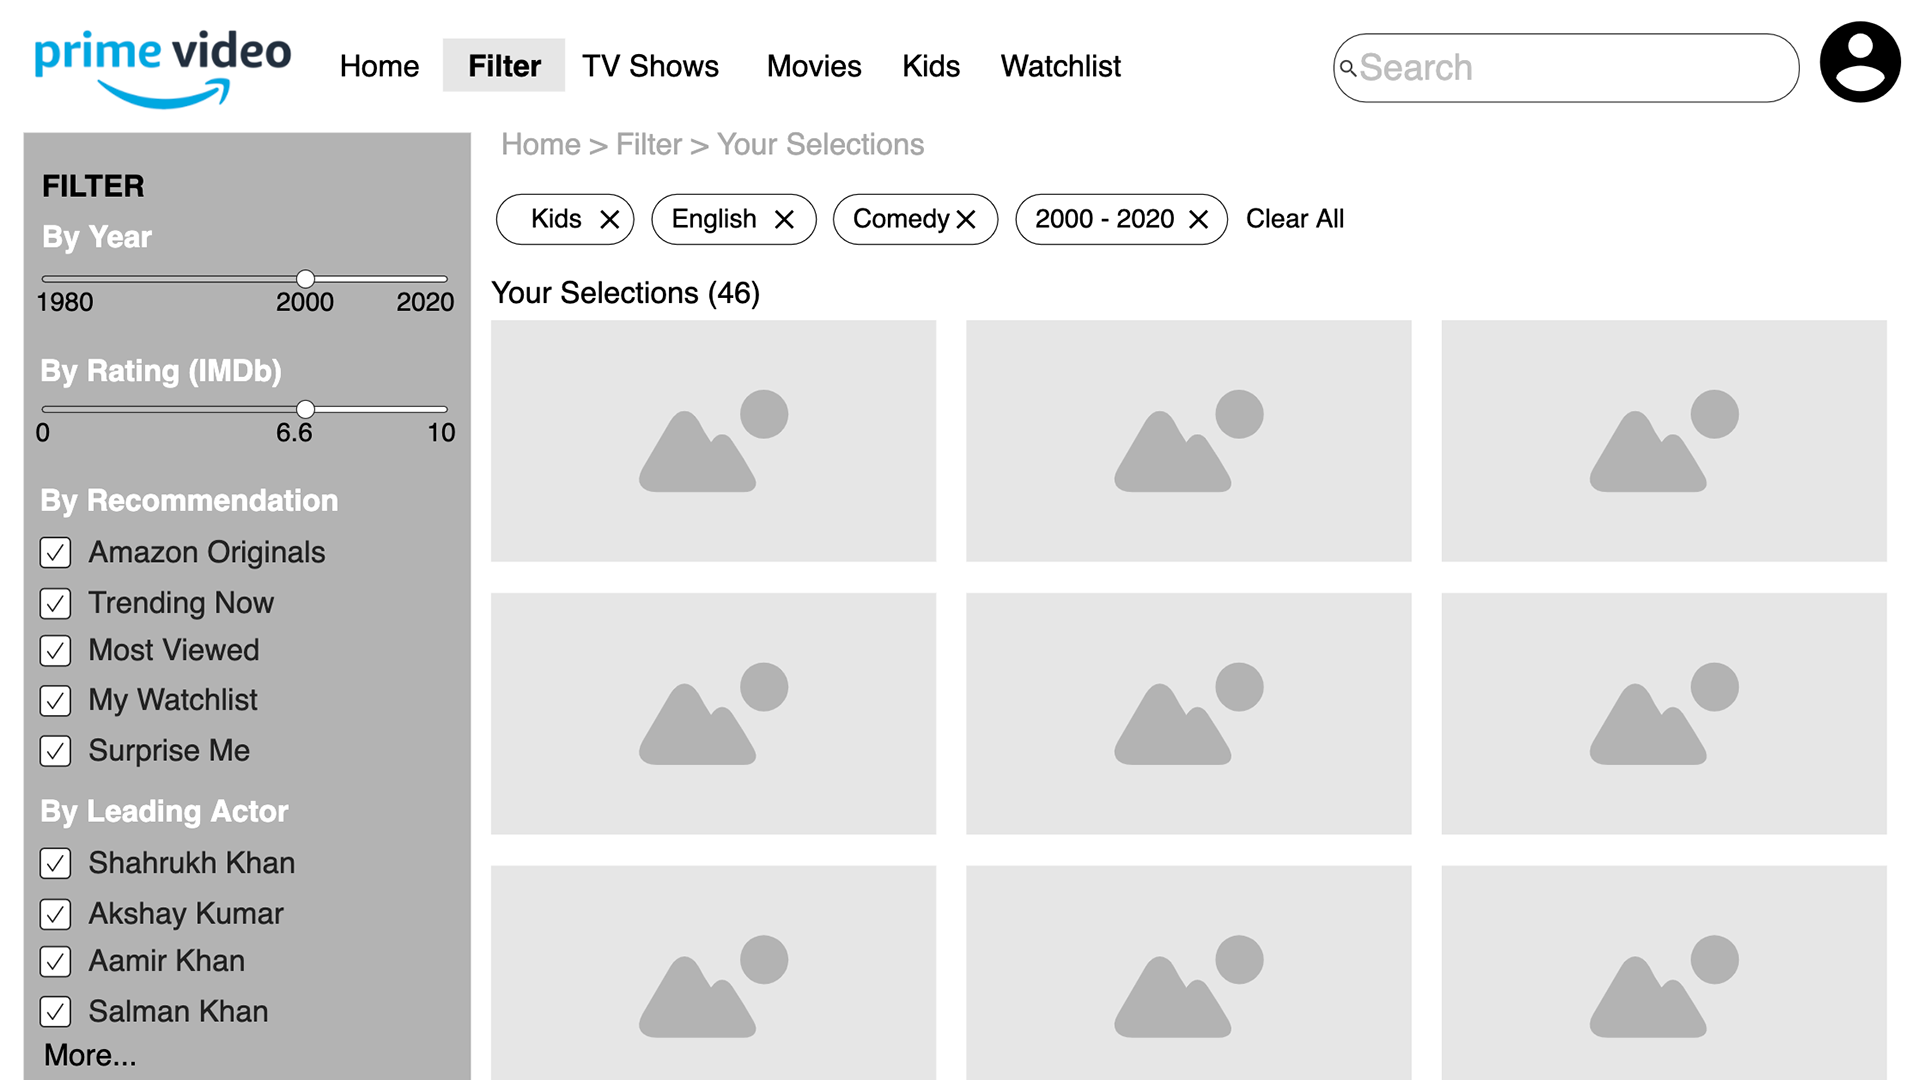Select the Filter nav tab
Screen dimensions: 1920x1080
504,65
